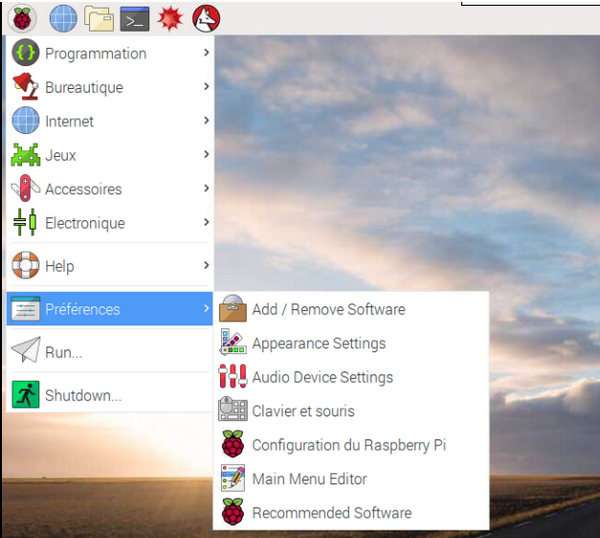Open the Internet menu category
Viewport: 600px width, 538px height.
(110, 121)
